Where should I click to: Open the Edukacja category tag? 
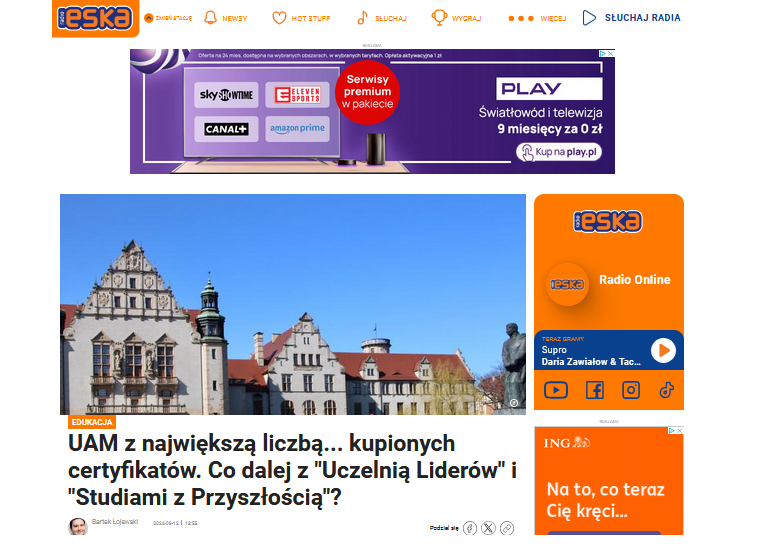(x=92, y=422)
